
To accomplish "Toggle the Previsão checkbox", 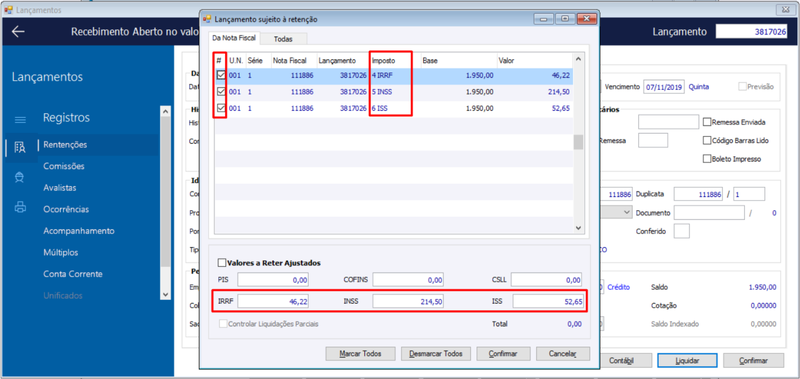I will (742, 87).
